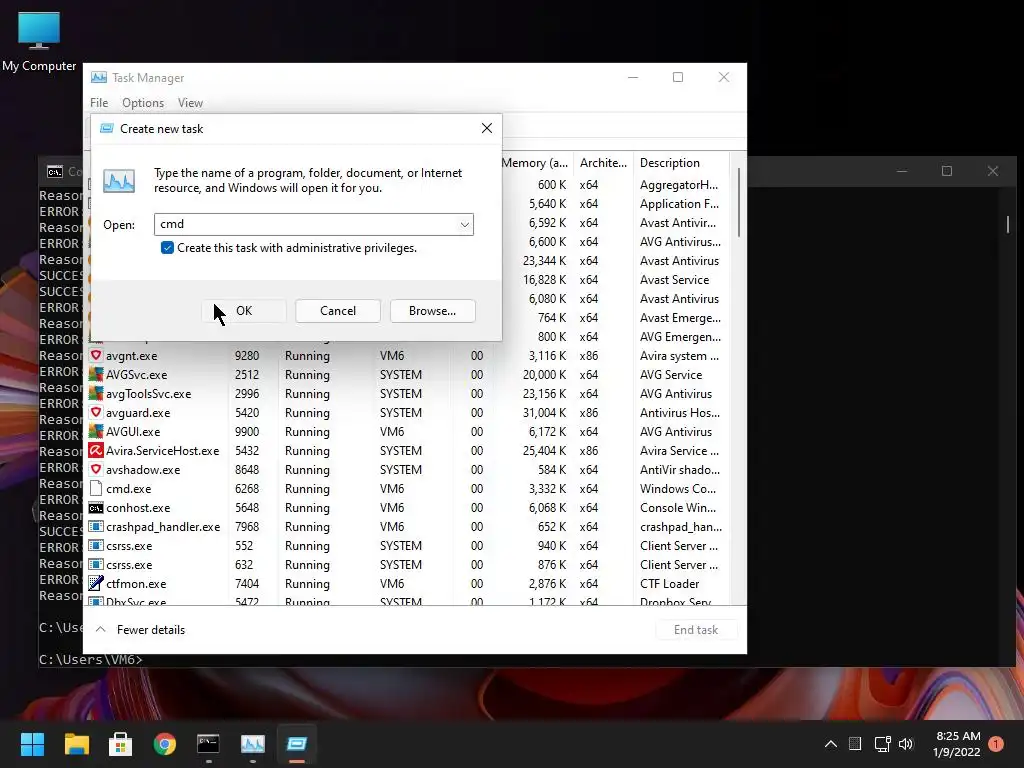Select the Avira.ServiceHost.exe process row
Screen dimensions: 1024x768
click(x=408, y=451)
